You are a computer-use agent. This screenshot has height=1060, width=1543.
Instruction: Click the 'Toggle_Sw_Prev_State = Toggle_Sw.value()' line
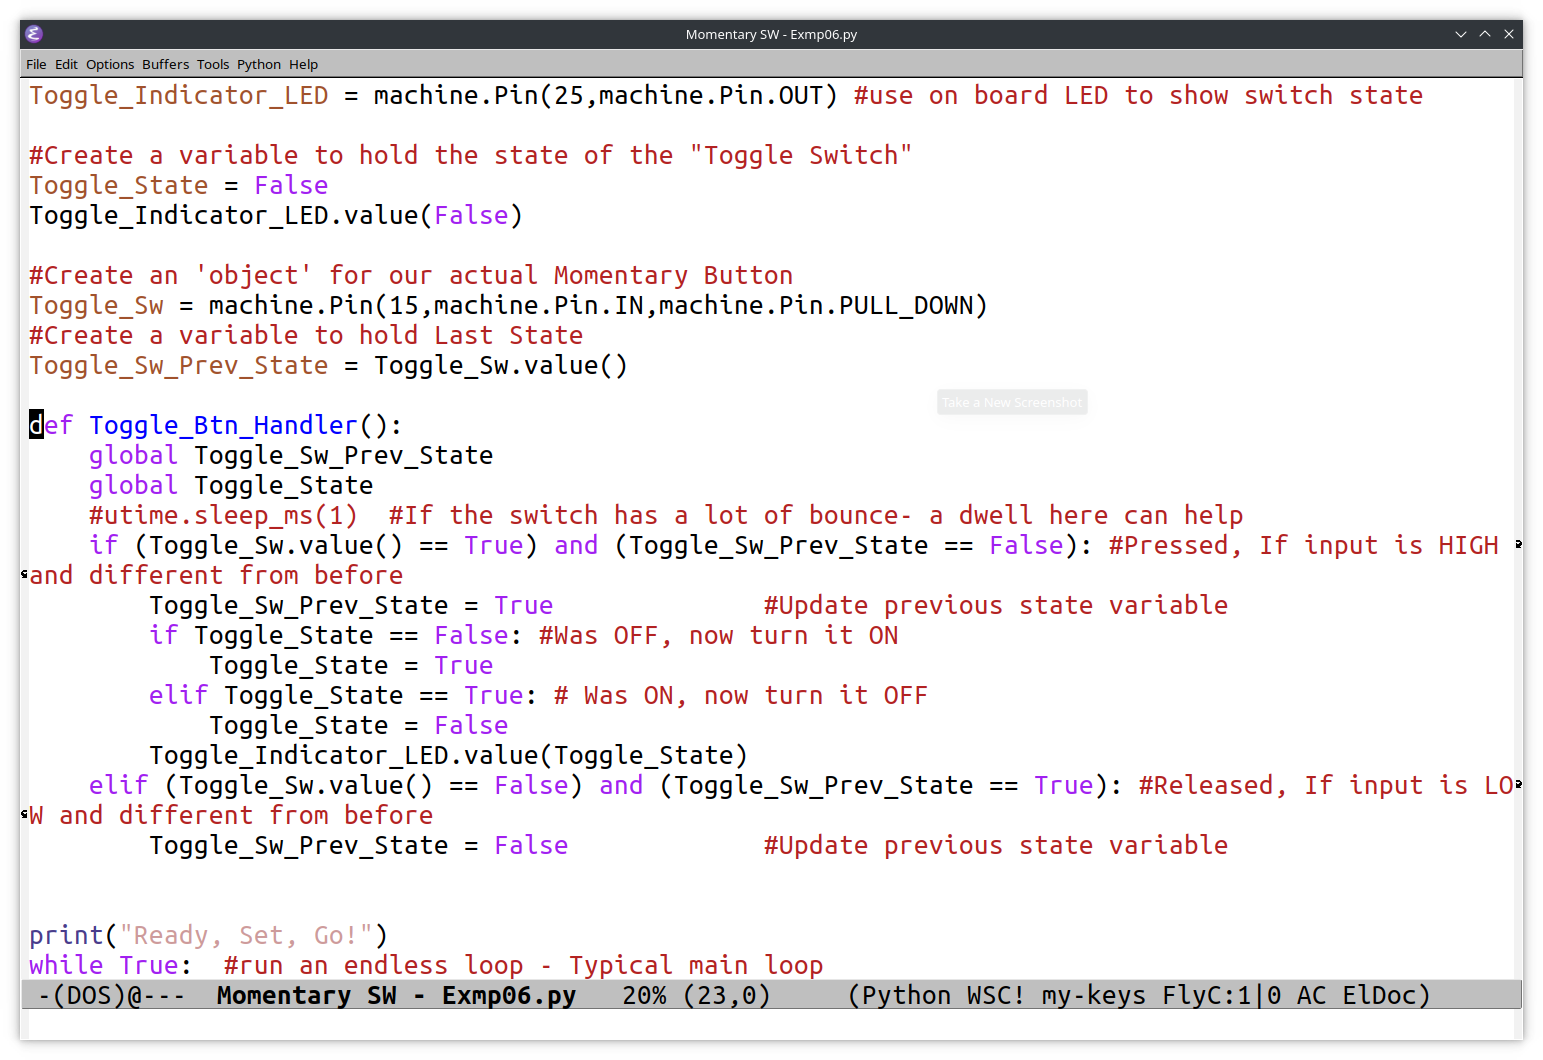[x=328, y=366]
